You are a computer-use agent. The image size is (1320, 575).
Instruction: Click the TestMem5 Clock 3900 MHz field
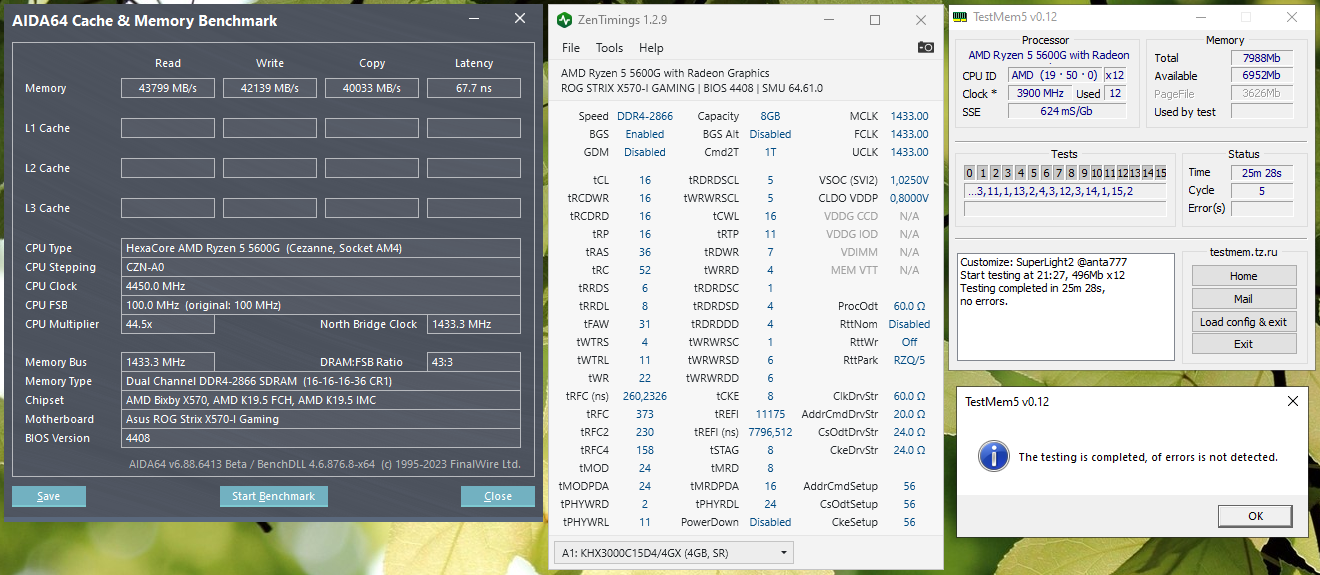(x=1040, y=93)
